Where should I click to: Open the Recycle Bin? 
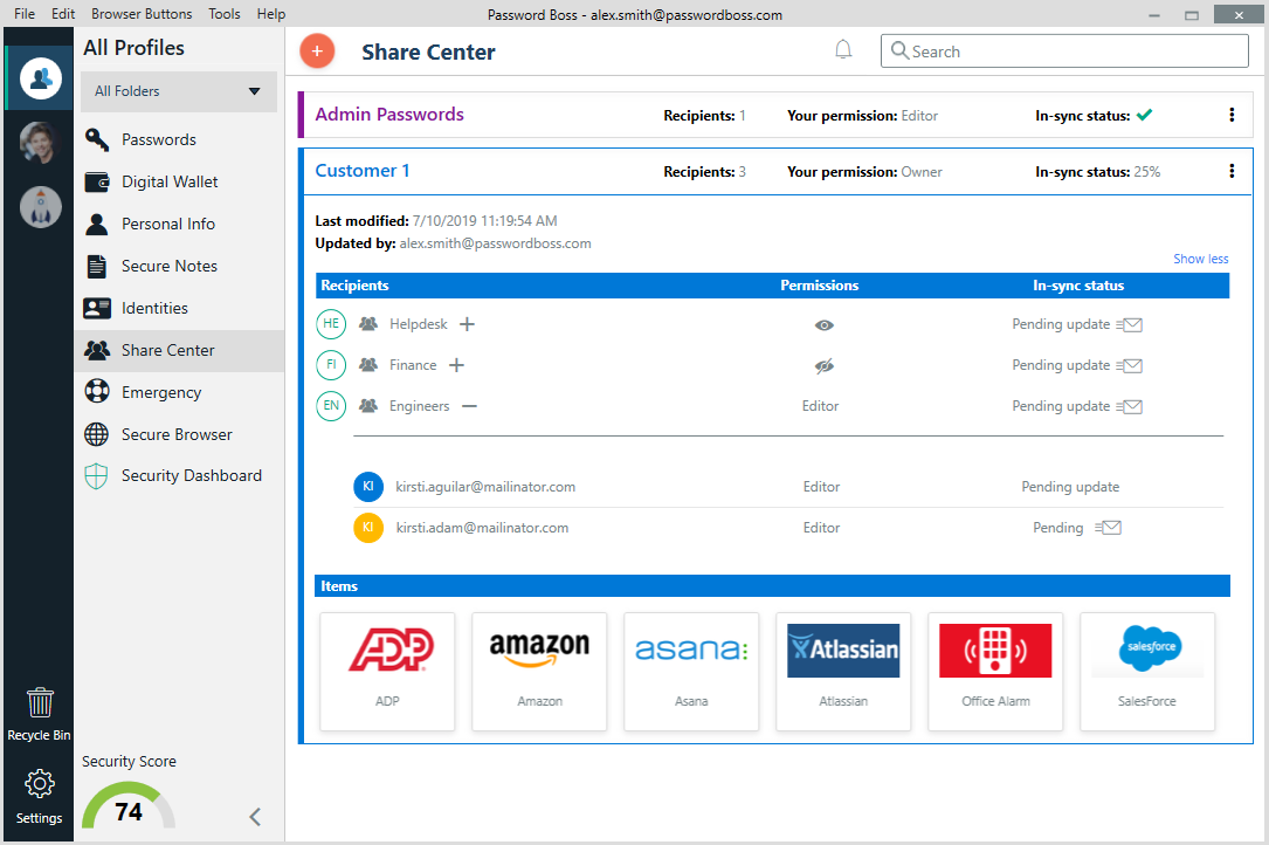[39, 714]
